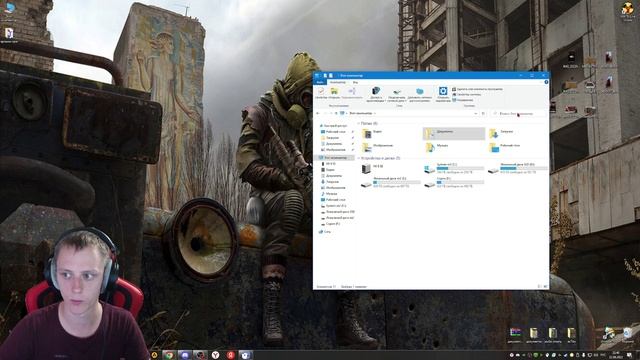Click the Переименовать (Rename) ribbon icon
The width and height of the screenshot is (640, 360).
pyautogui.click(x=351, y=93)
